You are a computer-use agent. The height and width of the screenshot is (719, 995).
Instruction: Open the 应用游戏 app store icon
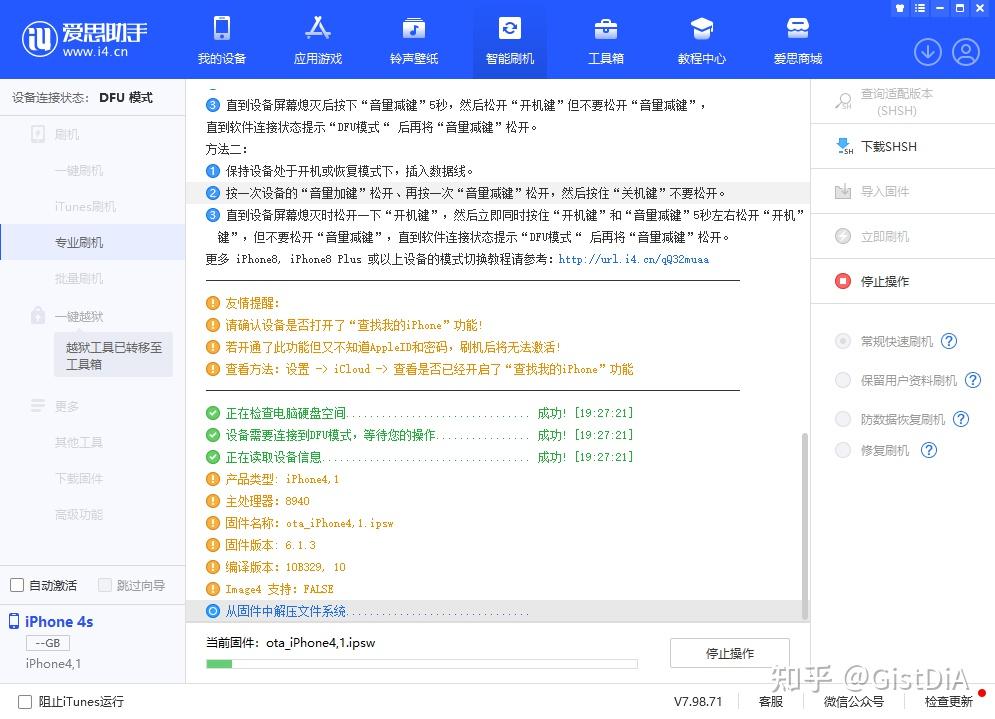click(318, 29)
